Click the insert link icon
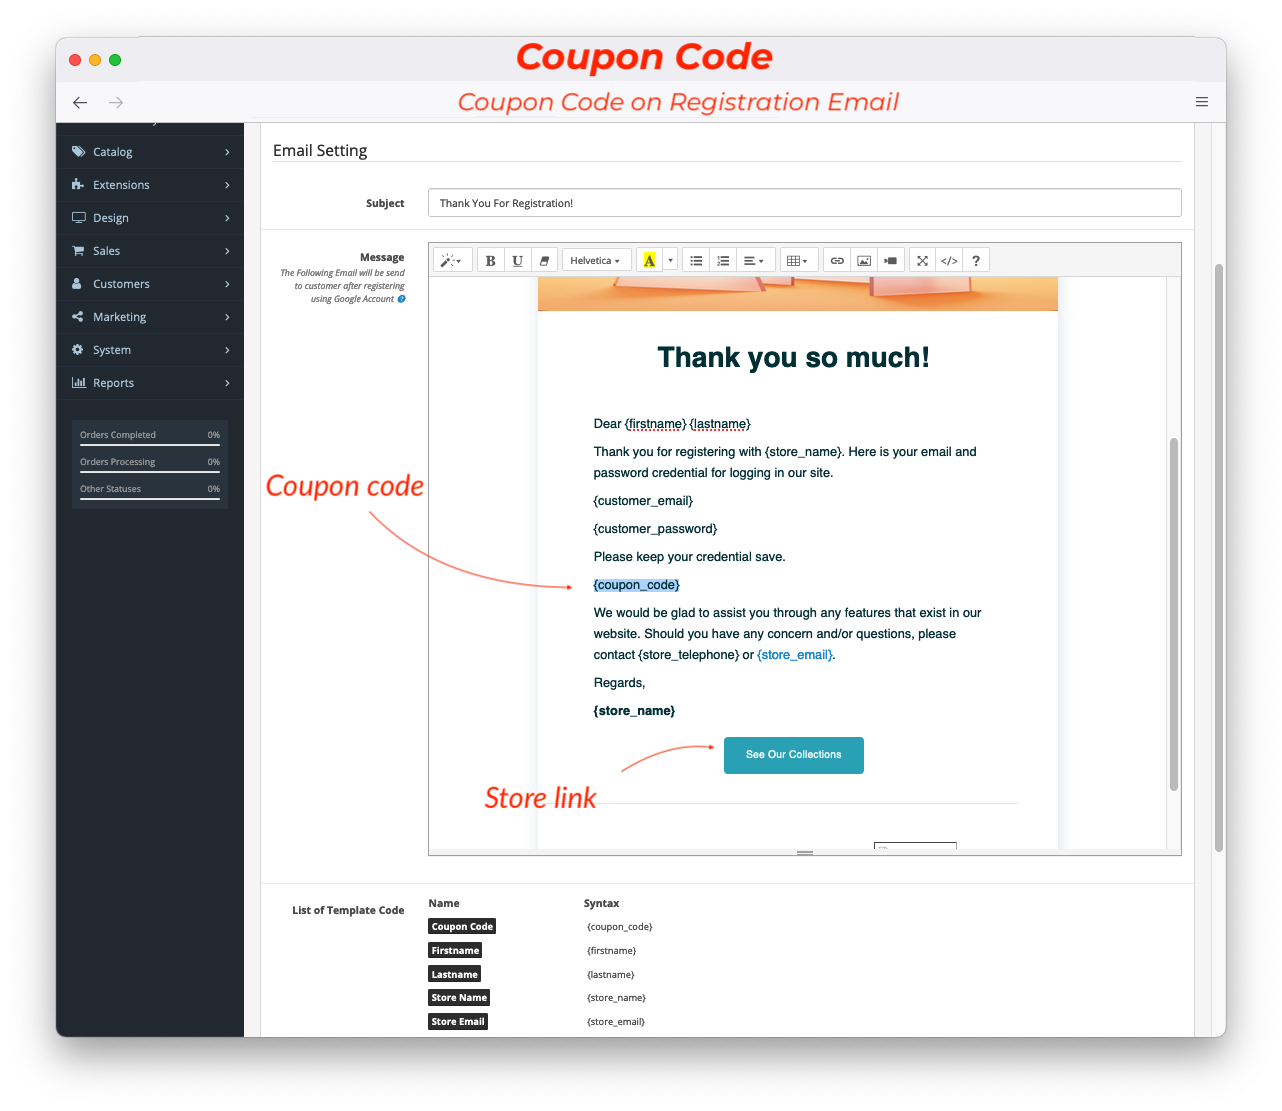 coord(837,261)
